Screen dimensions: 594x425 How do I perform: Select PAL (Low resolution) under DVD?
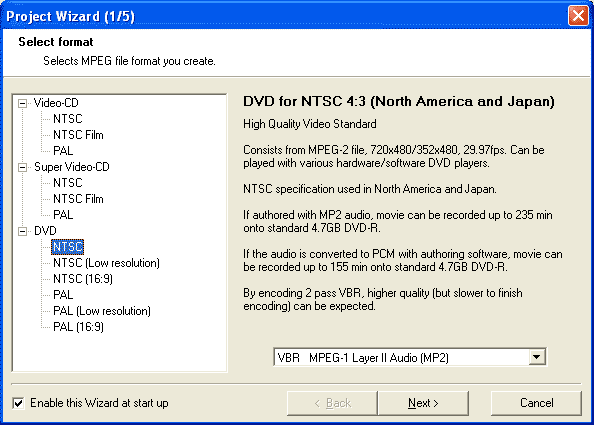click(102, 311)
